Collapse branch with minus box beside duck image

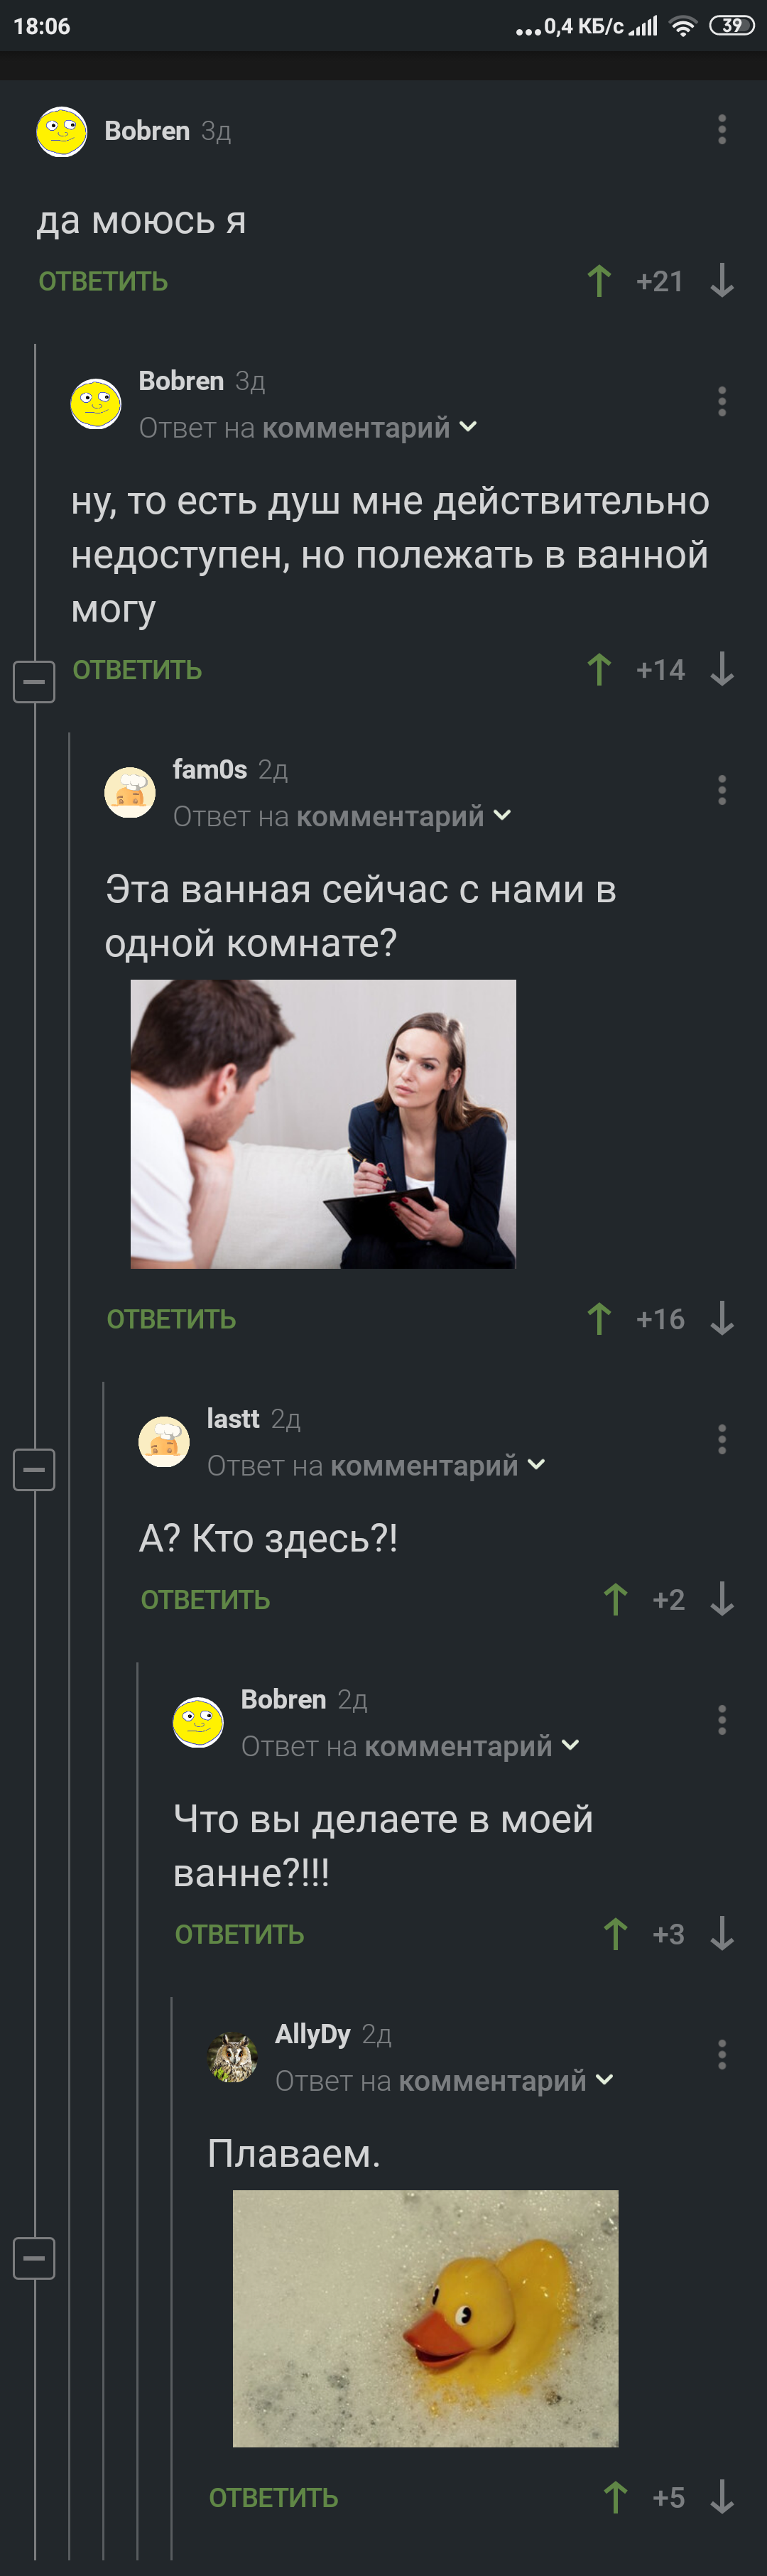pos(34,2258)
